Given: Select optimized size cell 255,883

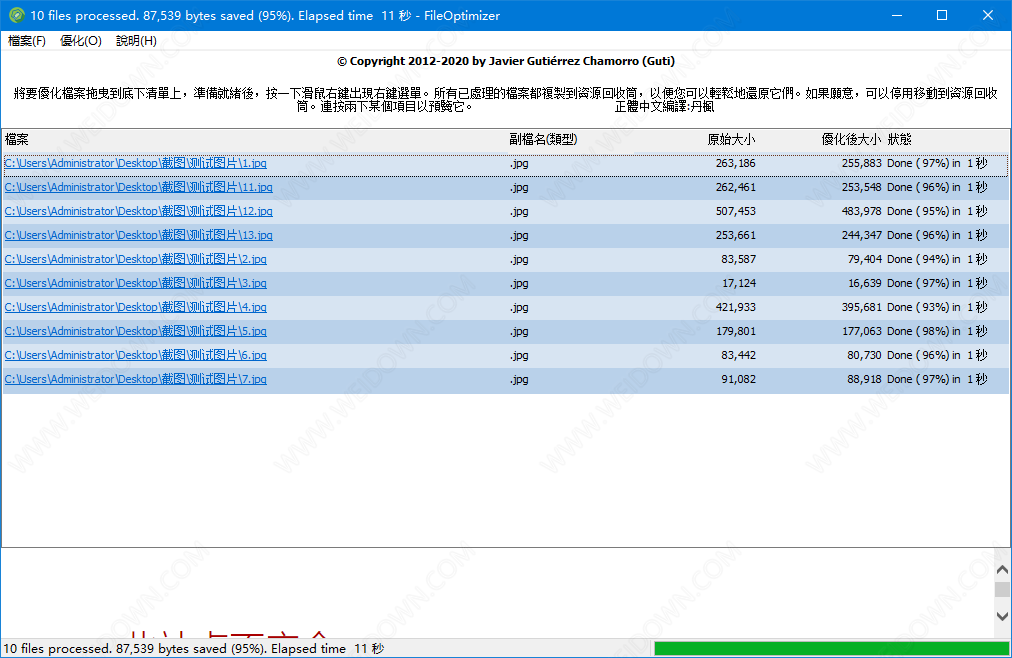Looking at the screenshot, I should [861, 163].
